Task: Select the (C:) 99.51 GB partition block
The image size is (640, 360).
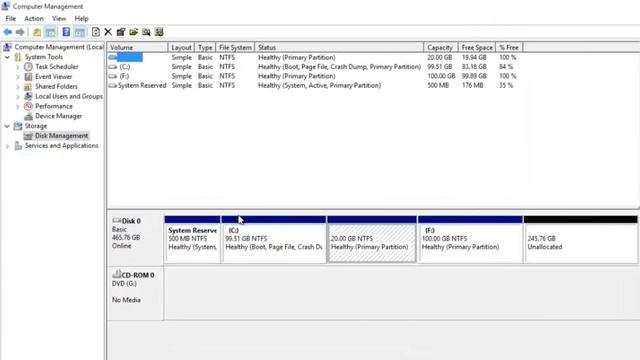Action: click(x=274, y=240)
